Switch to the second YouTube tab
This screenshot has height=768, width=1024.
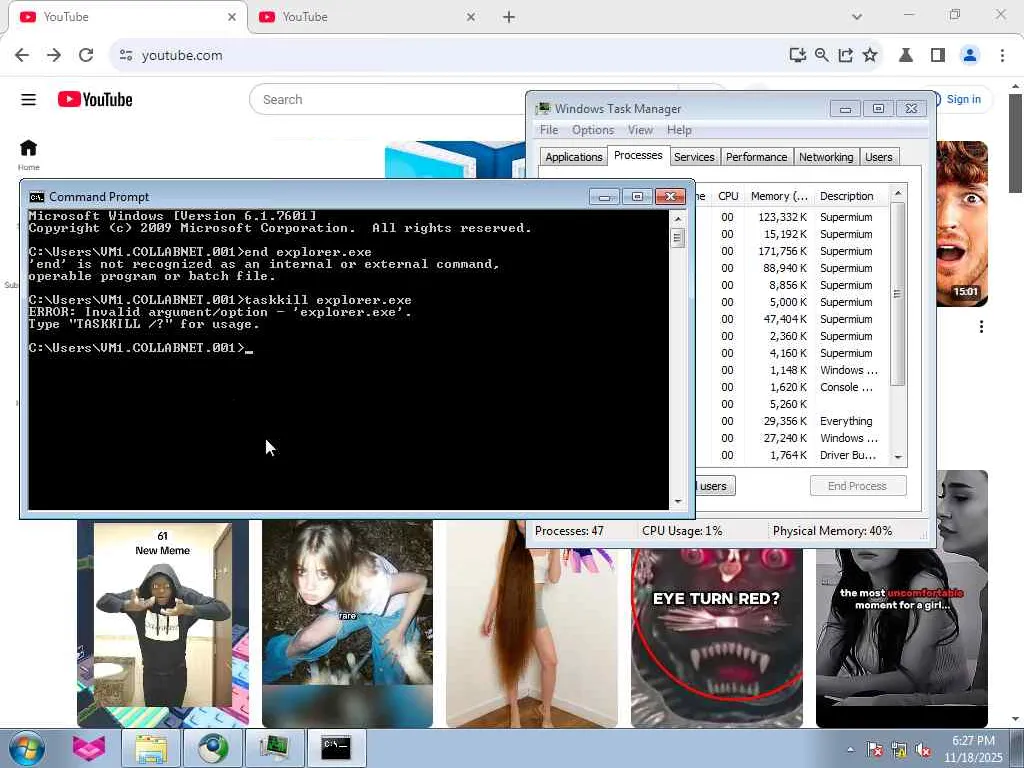(x=366, y=17)
